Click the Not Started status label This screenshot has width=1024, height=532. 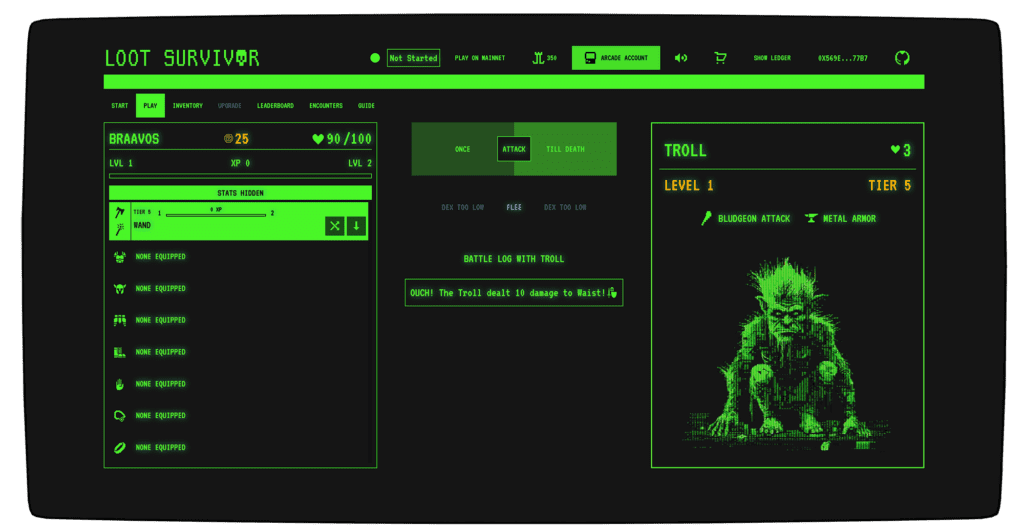(x=413, y=58)
